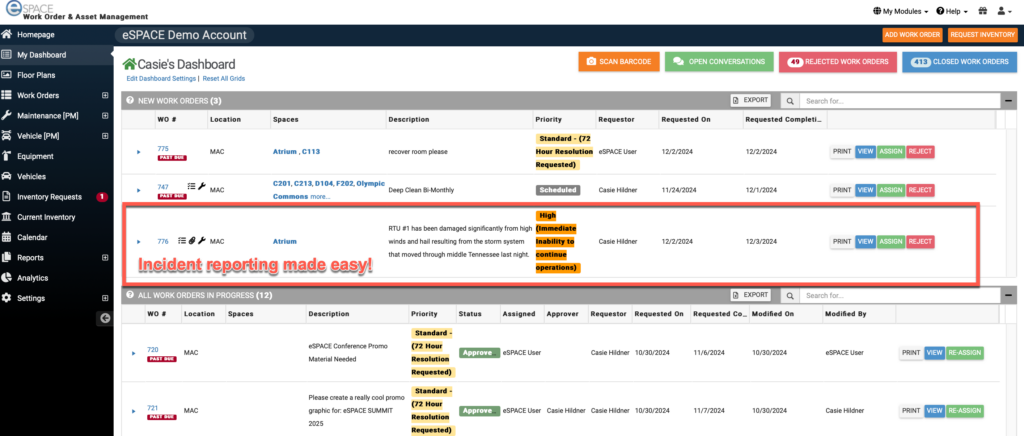1024x436 pixels.
Task: Click Scan Barcode button
Action: point(618,61)
